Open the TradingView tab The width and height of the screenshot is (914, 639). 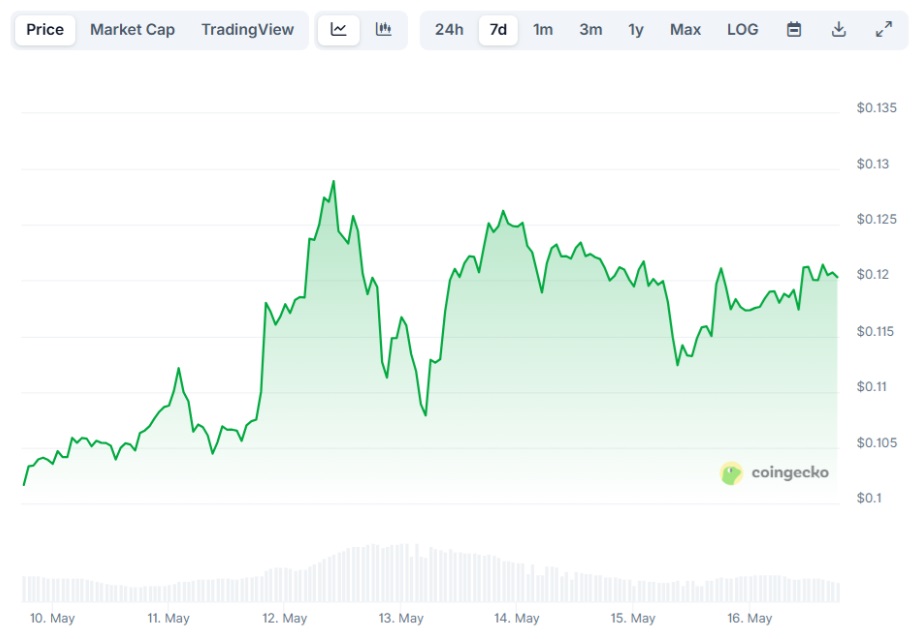coord(247,30)
